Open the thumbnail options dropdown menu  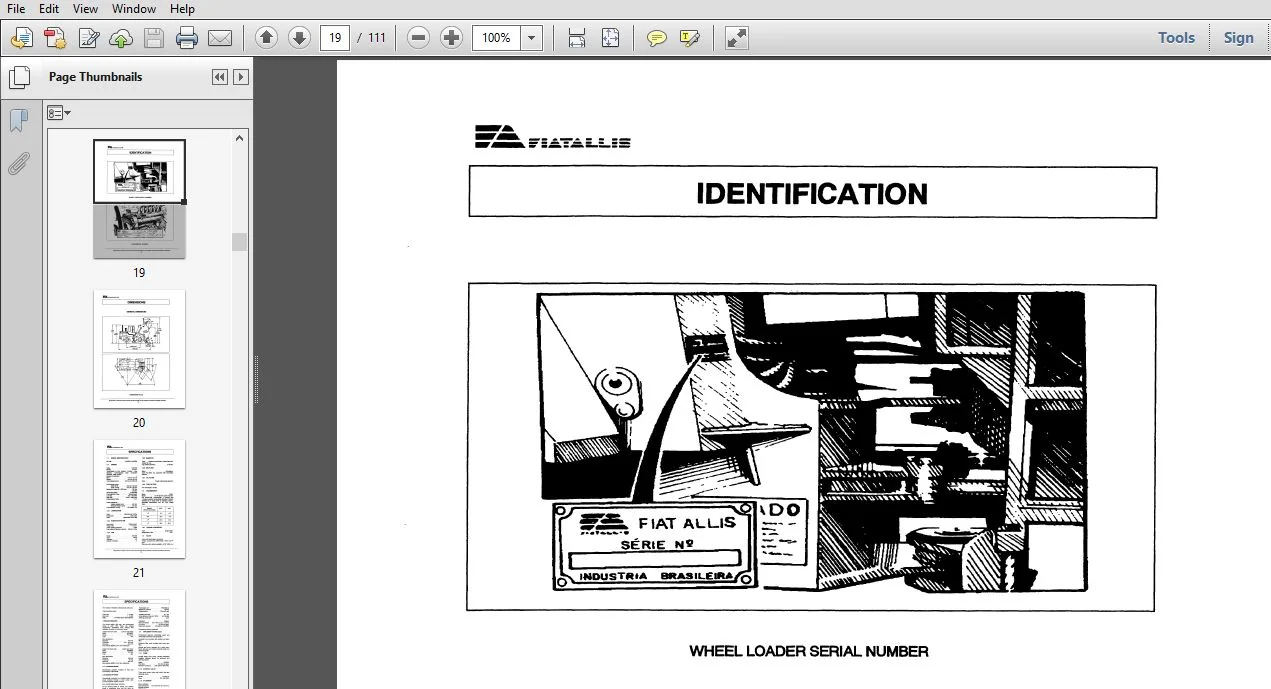(59, 113)
